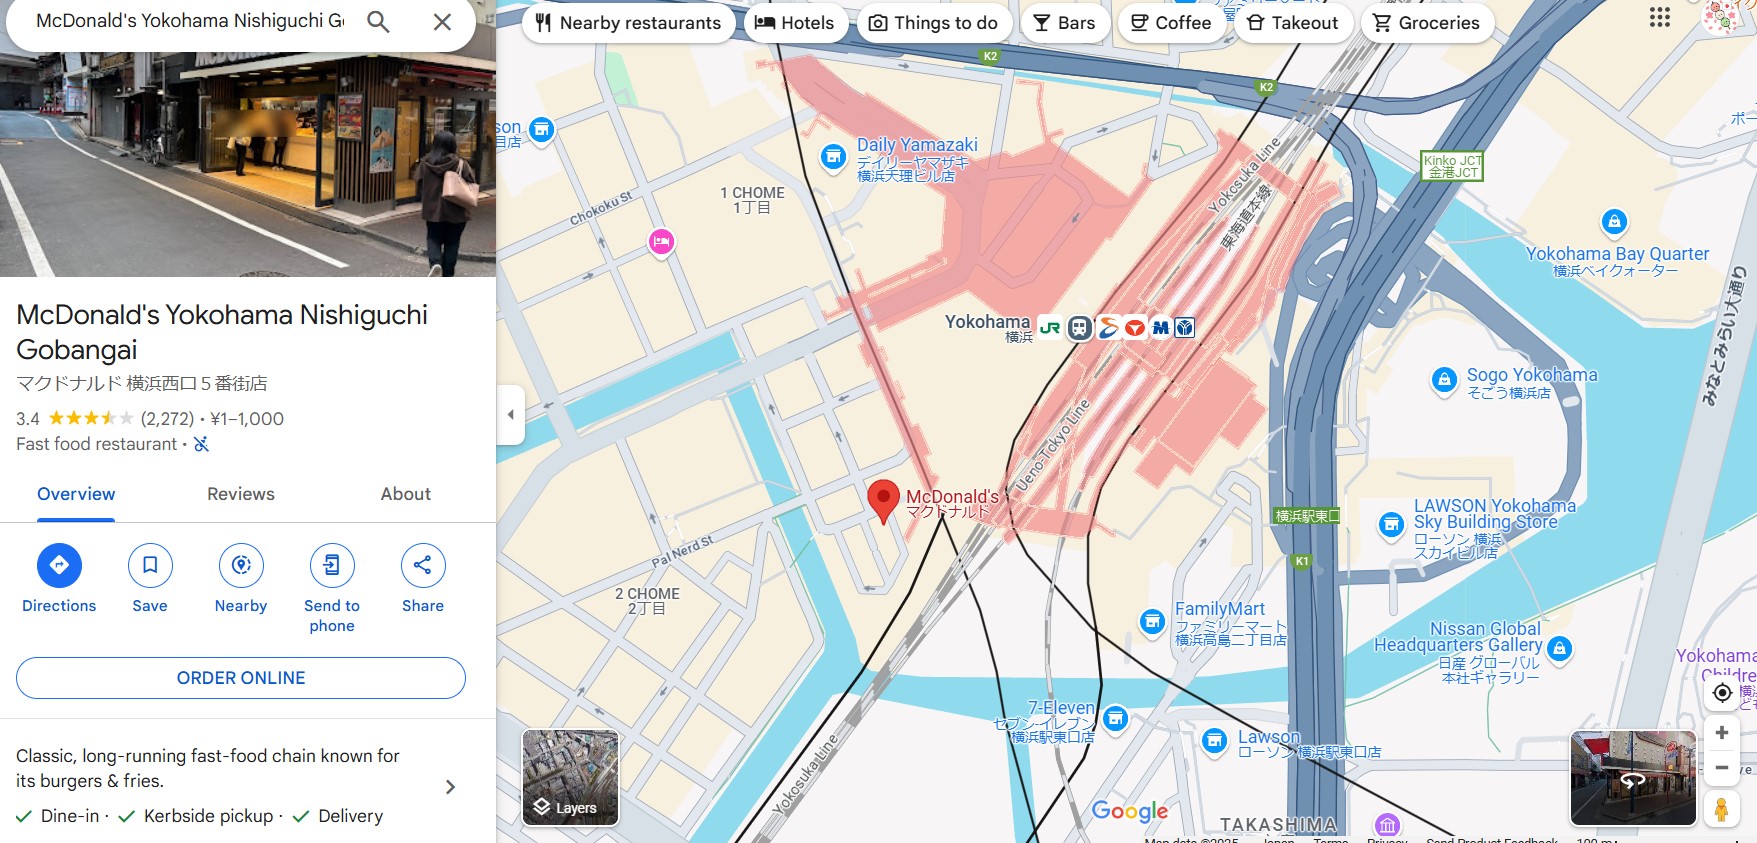The width and height of the screenshot is (1757, 843).
Task: Open the Layers map type thumbnail
Action: tap(570, 777)
